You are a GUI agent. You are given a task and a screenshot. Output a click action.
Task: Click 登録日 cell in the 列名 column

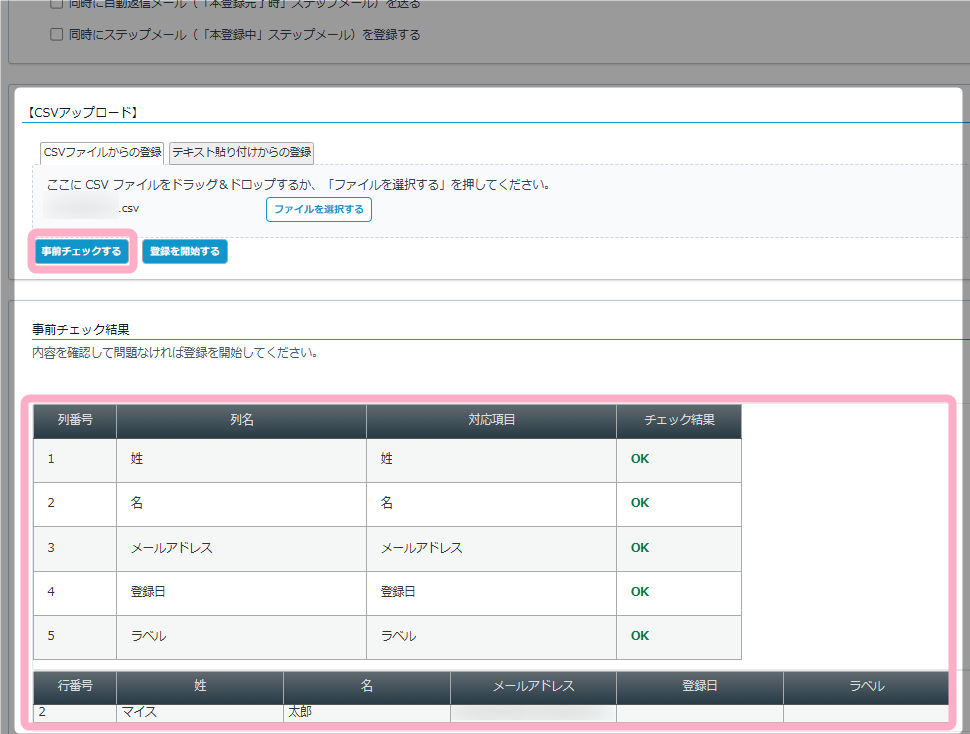point(148,592)
